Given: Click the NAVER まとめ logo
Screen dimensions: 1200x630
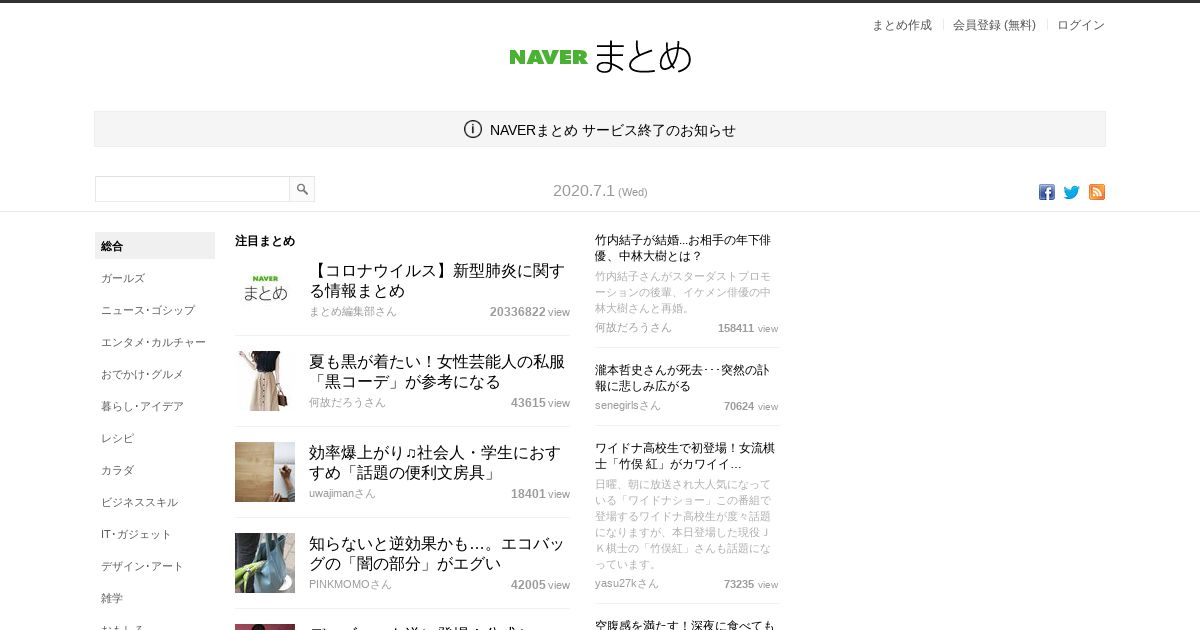Looking at the screenshot, I should (600, 57).
